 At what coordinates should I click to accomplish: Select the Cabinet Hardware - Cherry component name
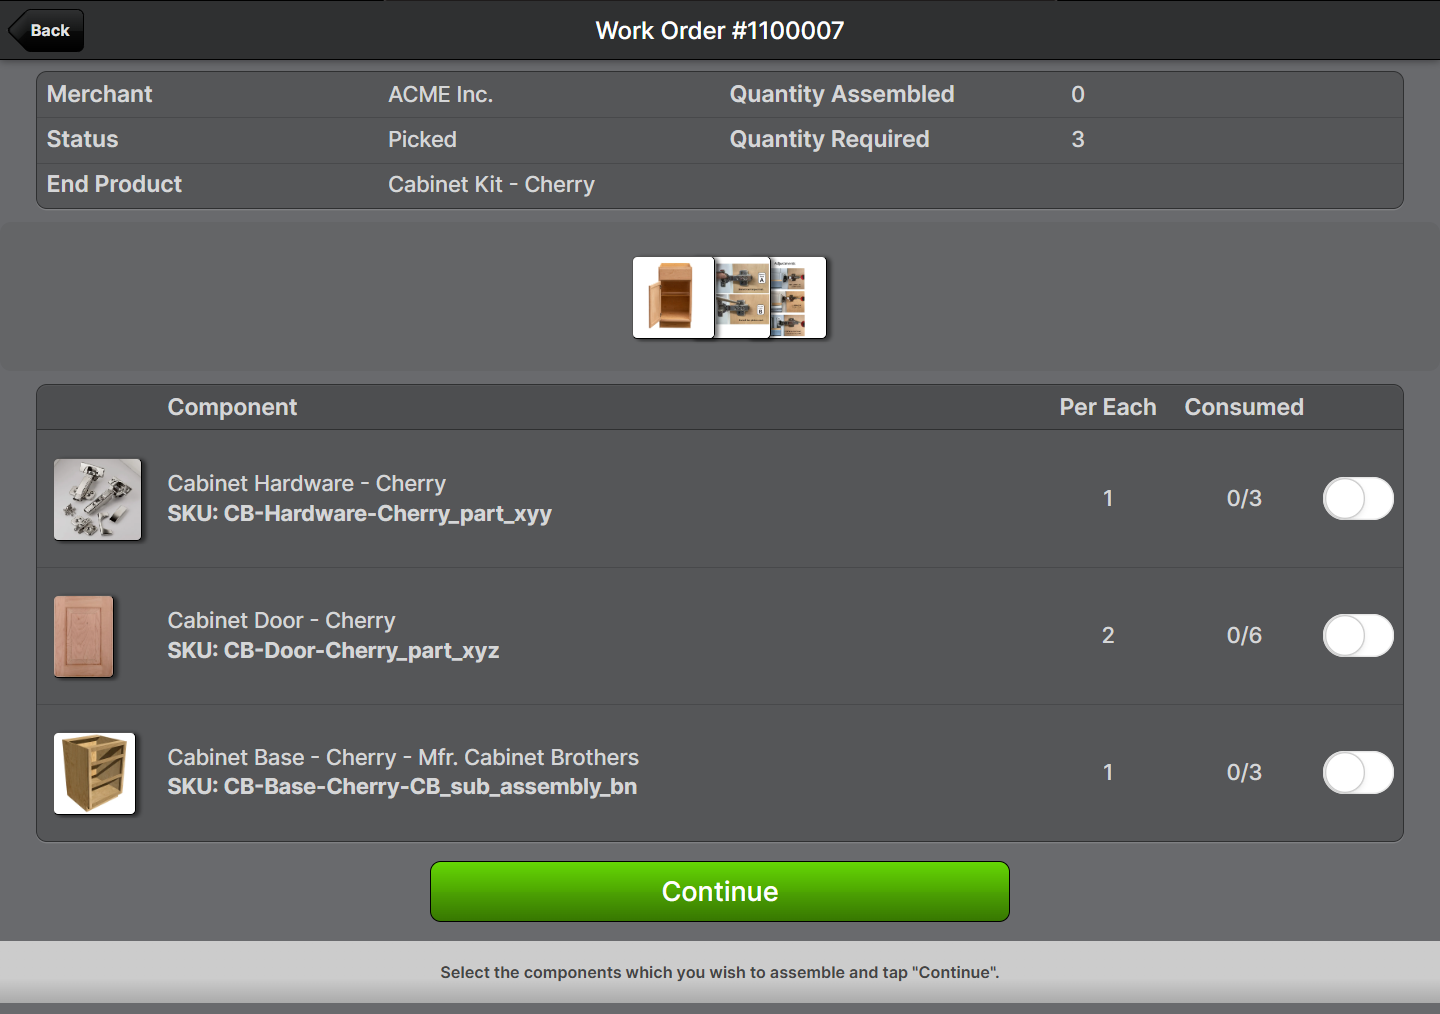306,483
